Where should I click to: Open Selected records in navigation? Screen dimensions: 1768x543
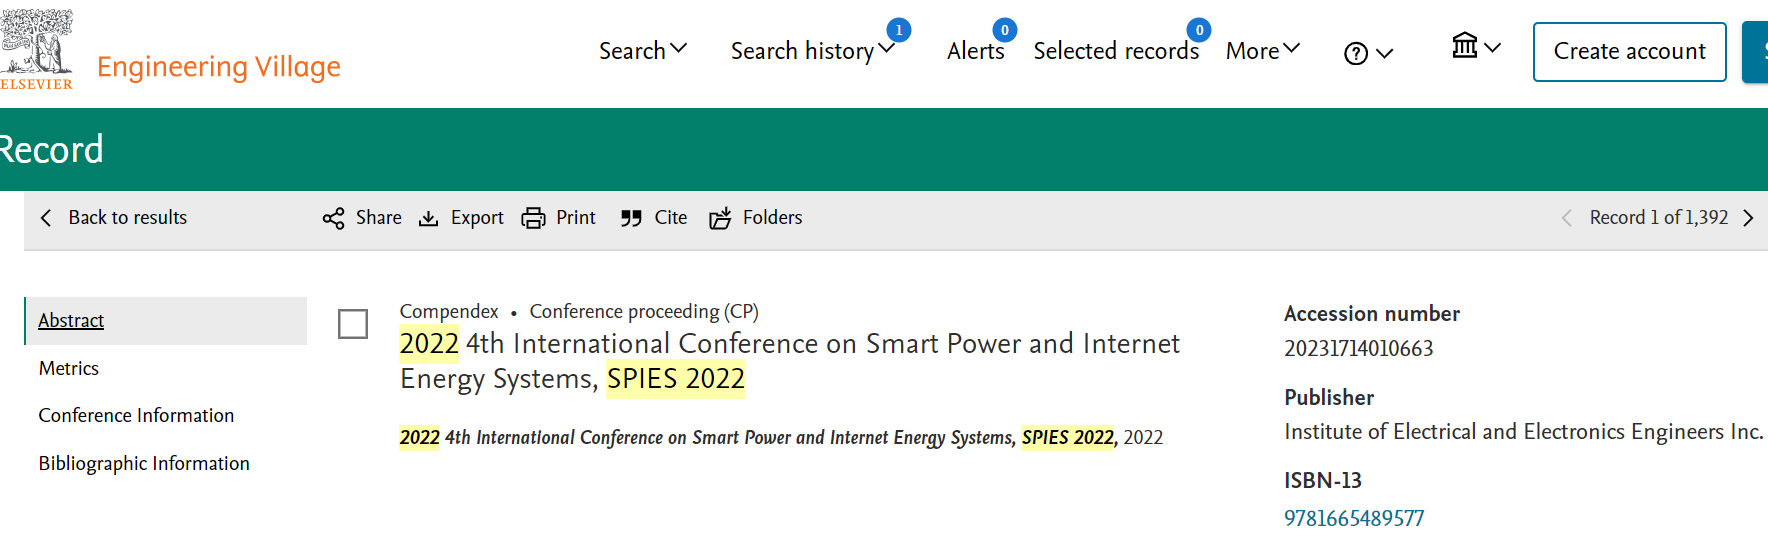[1116, 50]
